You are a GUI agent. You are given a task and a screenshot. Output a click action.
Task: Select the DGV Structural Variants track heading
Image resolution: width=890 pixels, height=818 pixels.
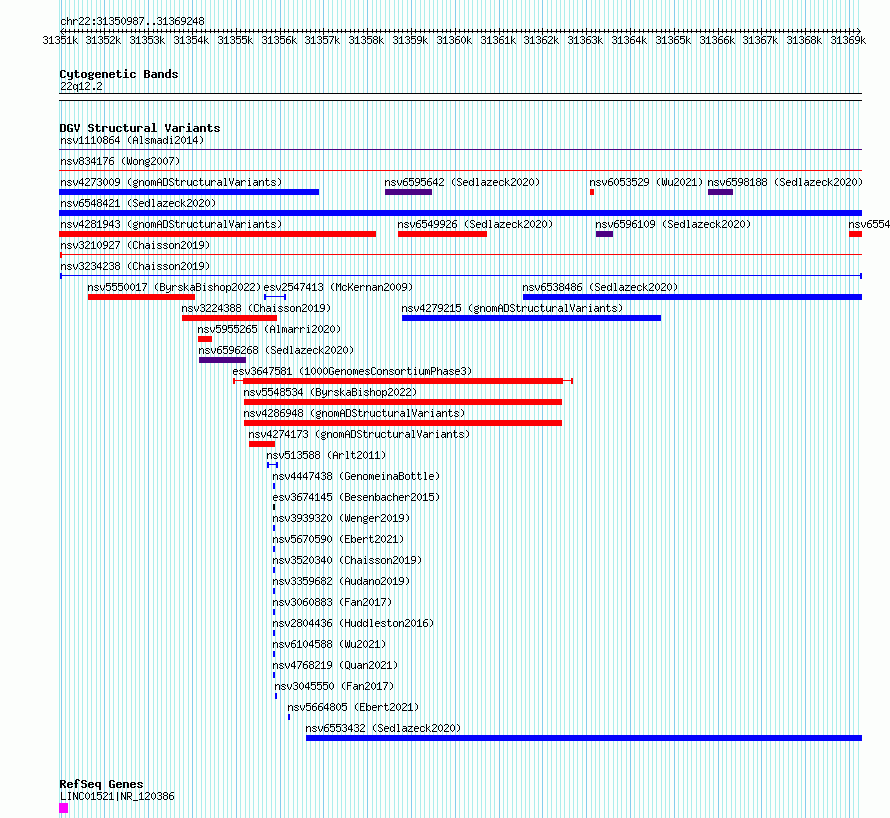[x=140, y=128]
